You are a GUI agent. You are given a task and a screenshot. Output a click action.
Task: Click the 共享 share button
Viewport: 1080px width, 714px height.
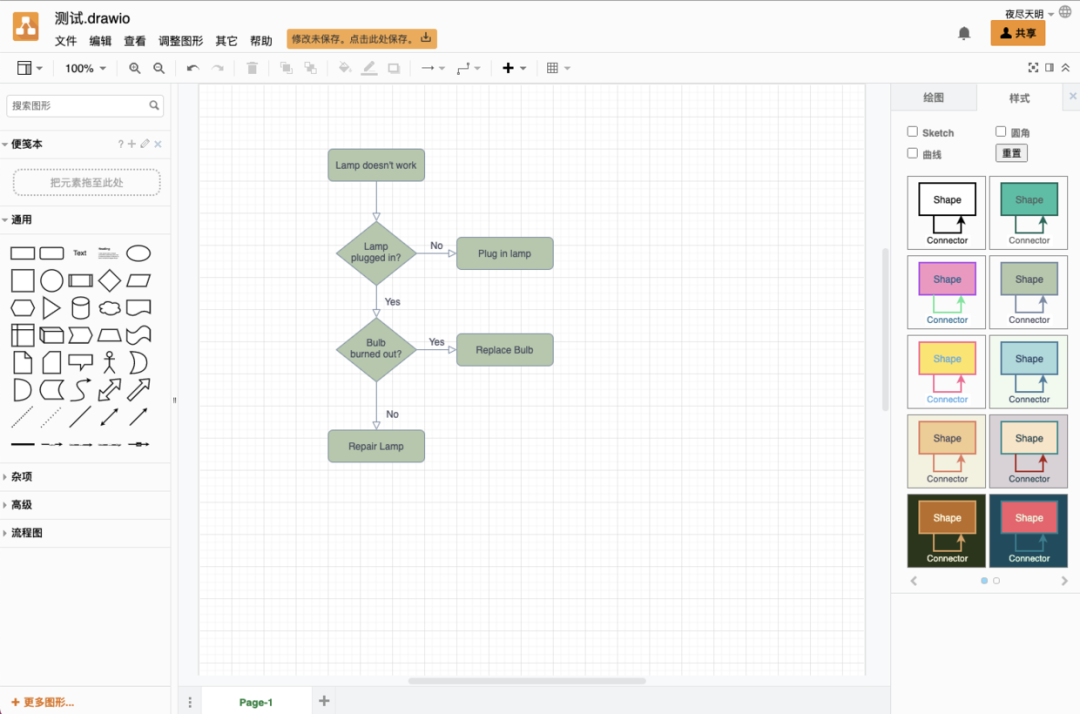coord(1018,33)
